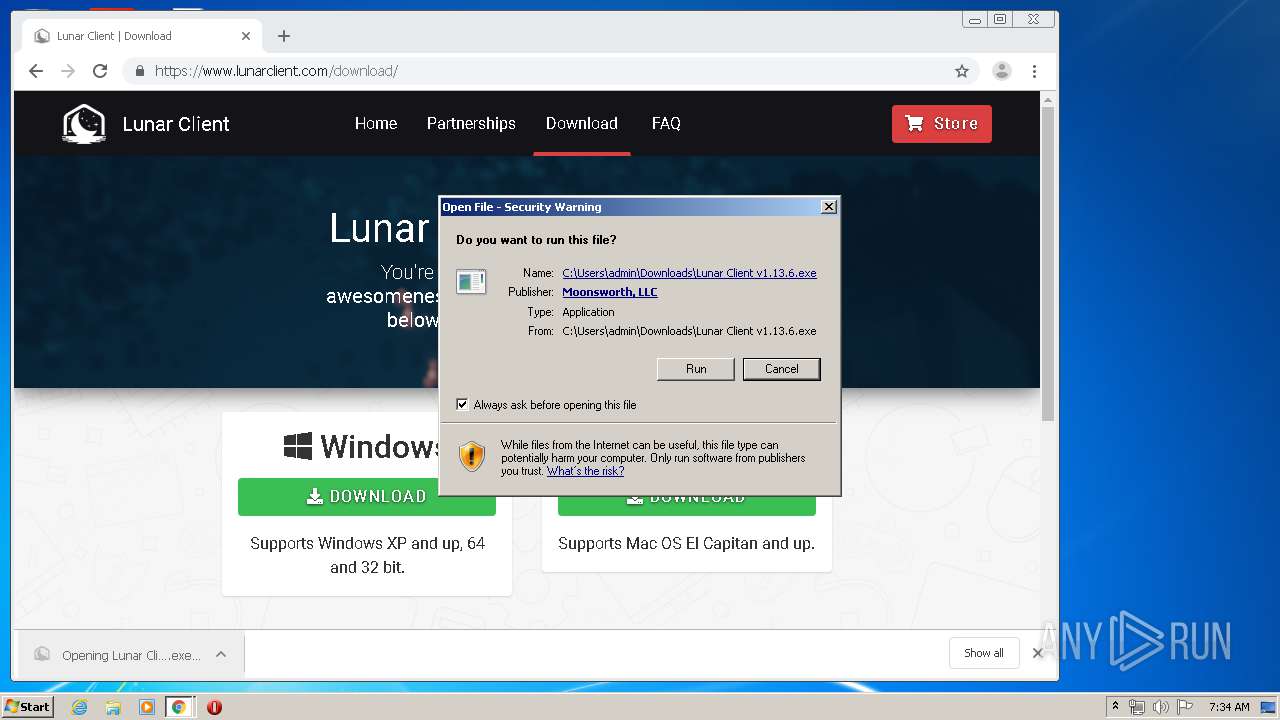Image resolution: width=1280 pixels, height=720 pixels.
Task: Open the FAQ nav item
Action: 666,123
